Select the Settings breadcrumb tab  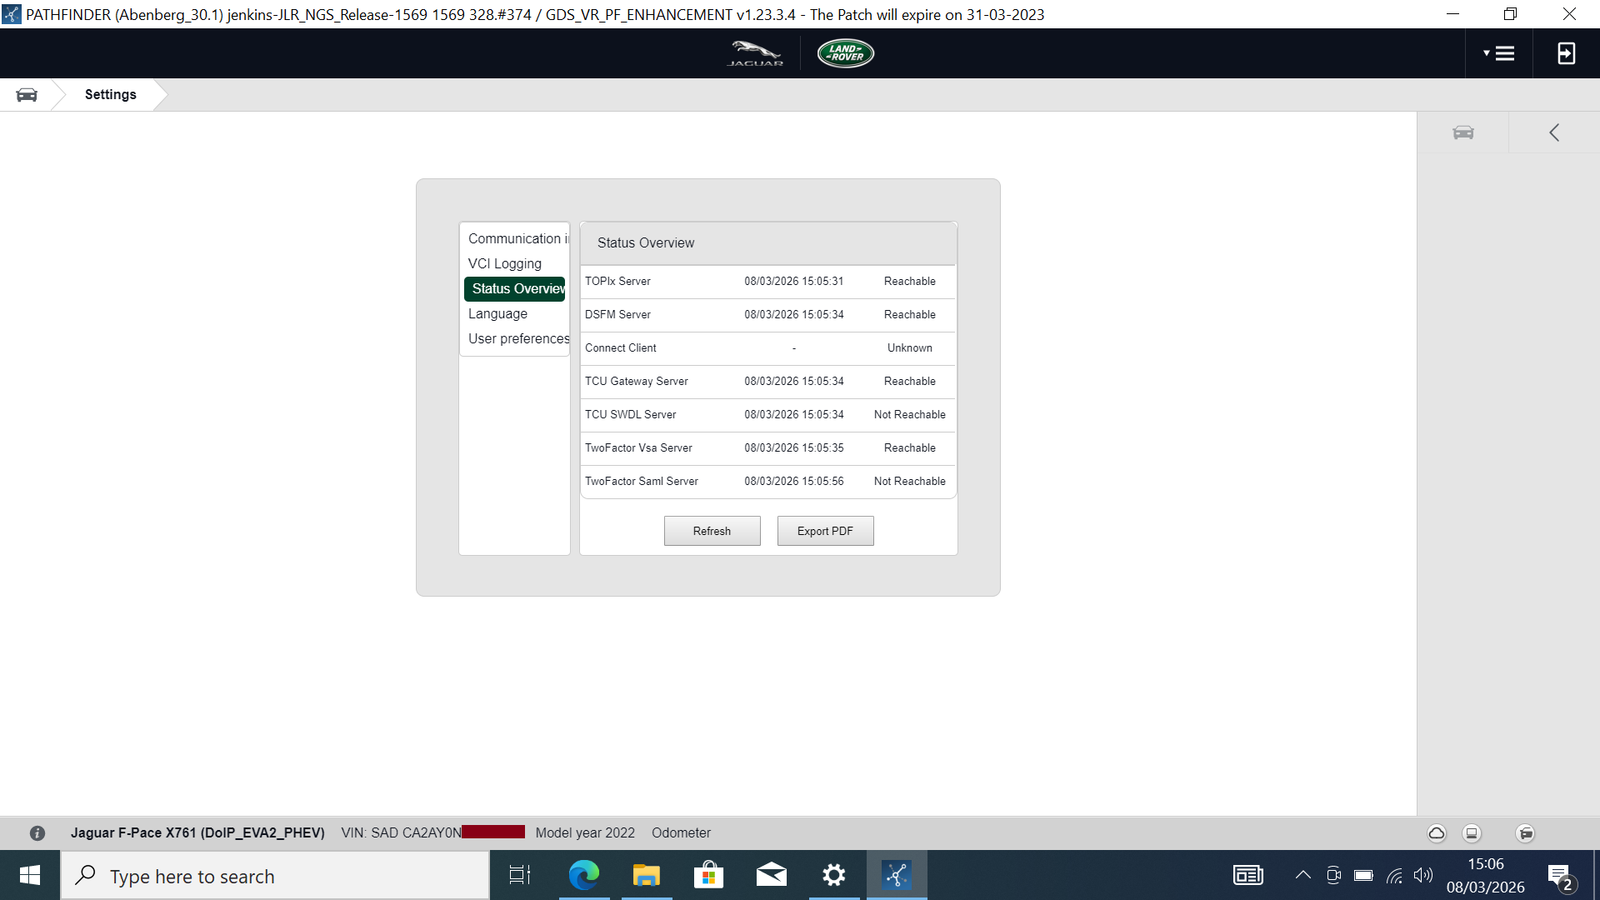[x=110, y=95]
